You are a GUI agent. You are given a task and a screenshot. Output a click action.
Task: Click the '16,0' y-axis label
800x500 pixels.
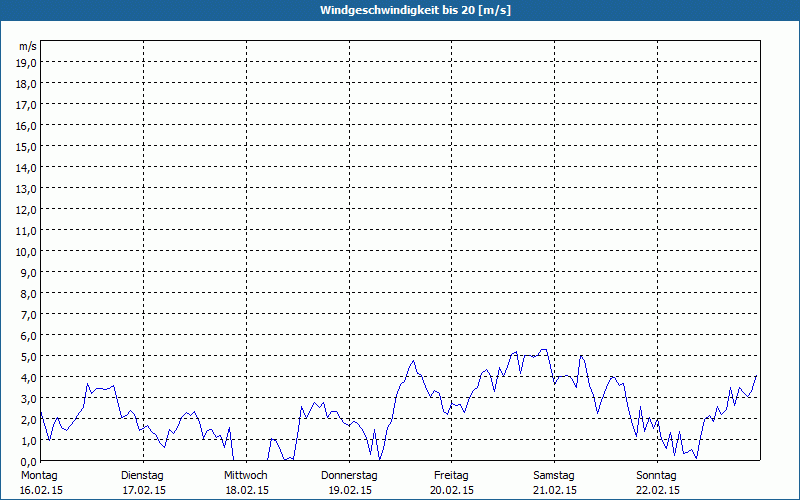point(26,126)
